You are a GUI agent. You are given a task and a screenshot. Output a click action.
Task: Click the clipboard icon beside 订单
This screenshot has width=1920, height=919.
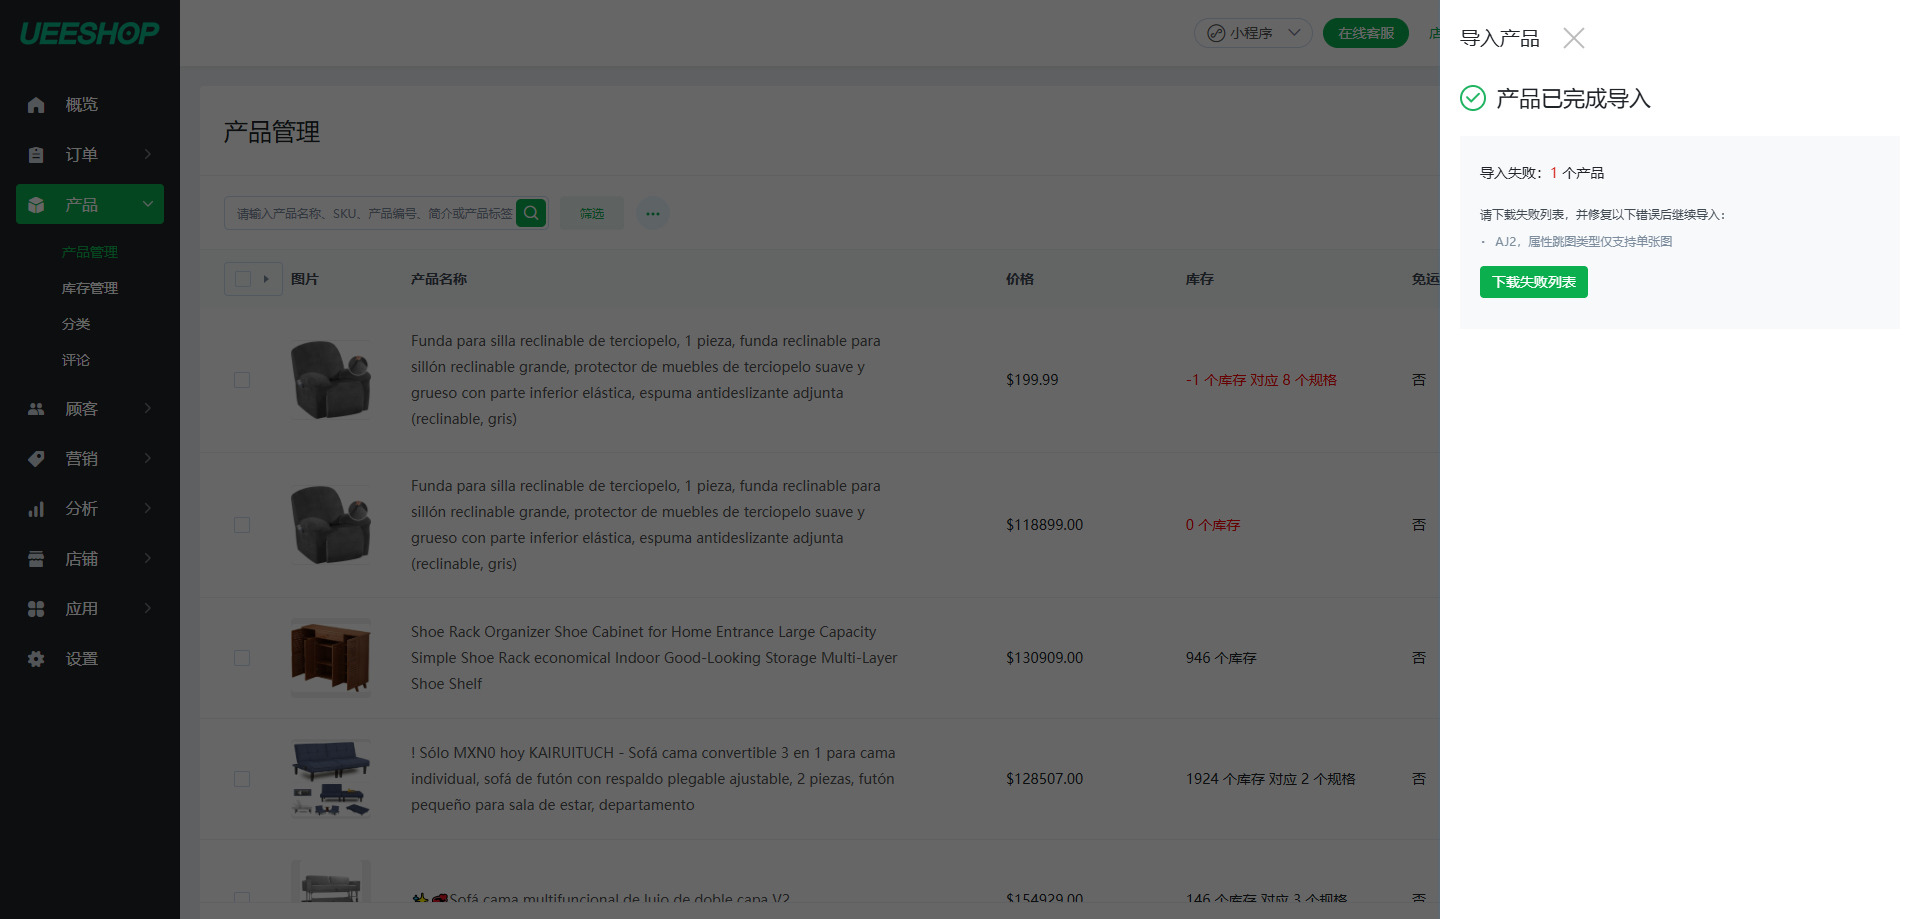coord(36,155)
